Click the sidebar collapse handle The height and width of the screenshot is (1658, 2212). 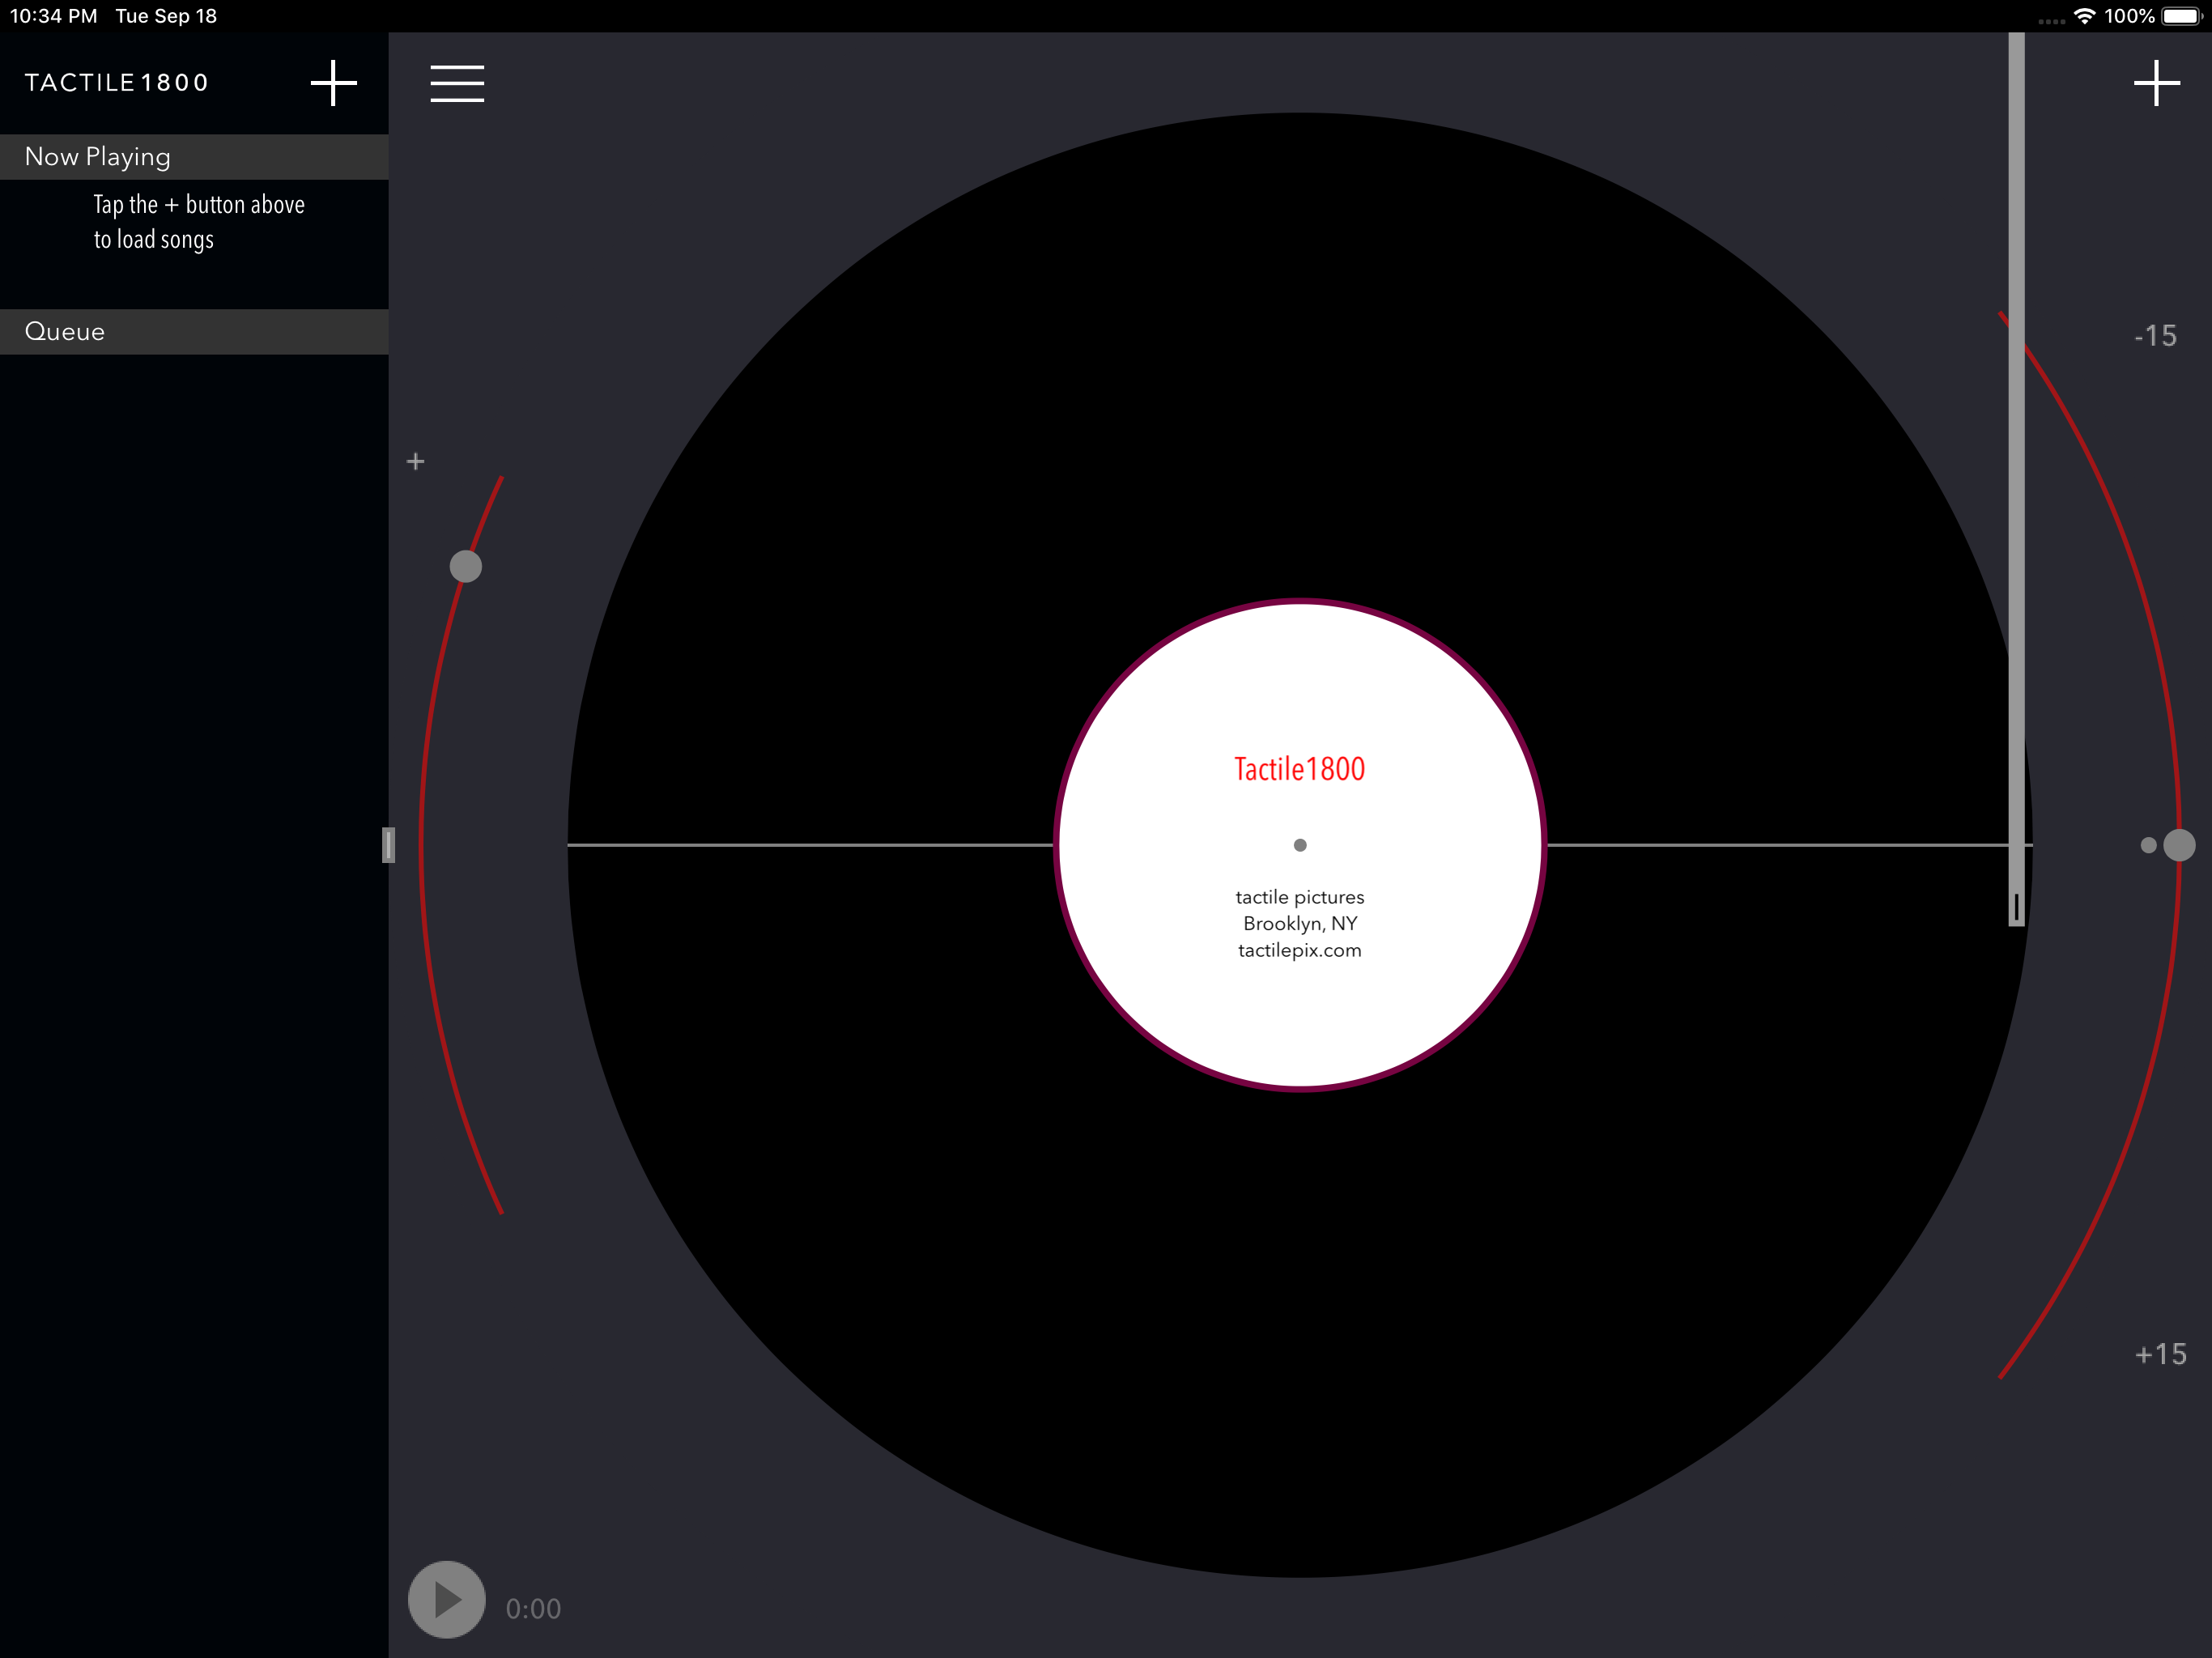[389, 845]
